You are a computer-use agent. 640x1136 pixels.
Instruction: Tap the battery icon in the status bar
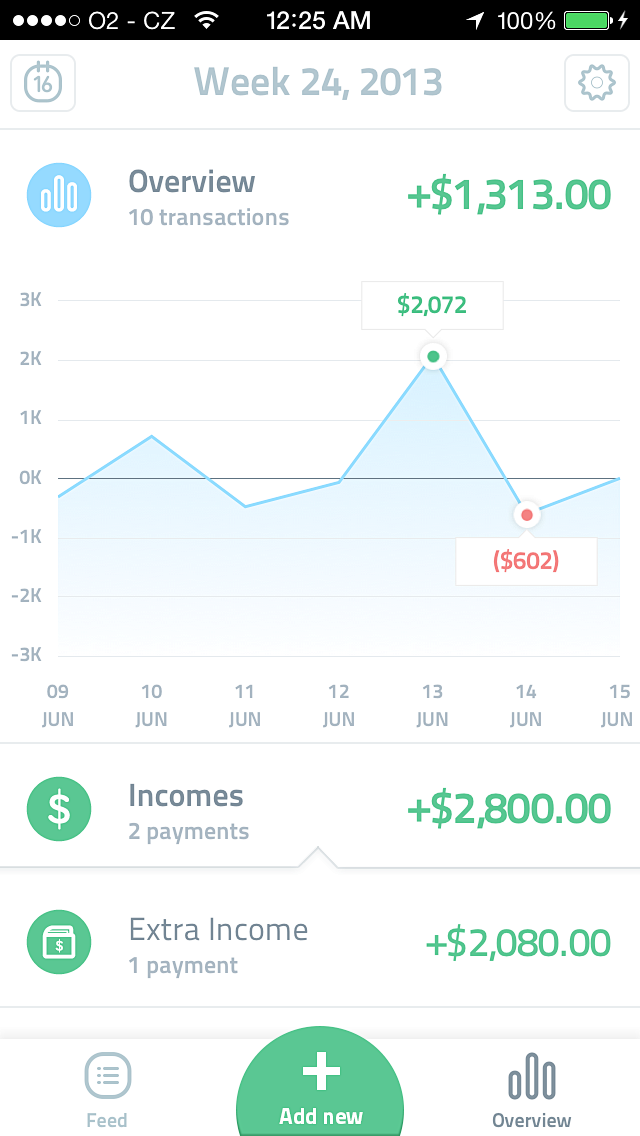tap(588, 20)
